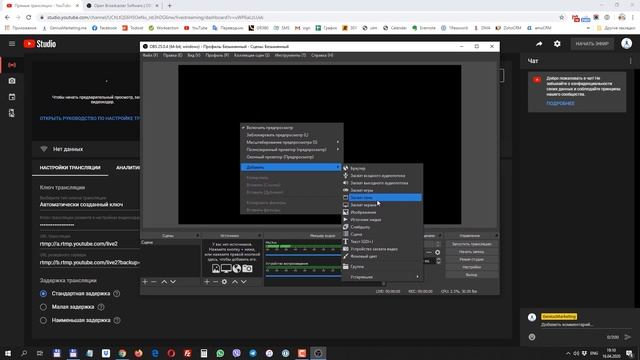Open the OBS Инструменты menu
The width and height of the screenshot is (640, 360).
pyautogui.click(x=290, y=55)
